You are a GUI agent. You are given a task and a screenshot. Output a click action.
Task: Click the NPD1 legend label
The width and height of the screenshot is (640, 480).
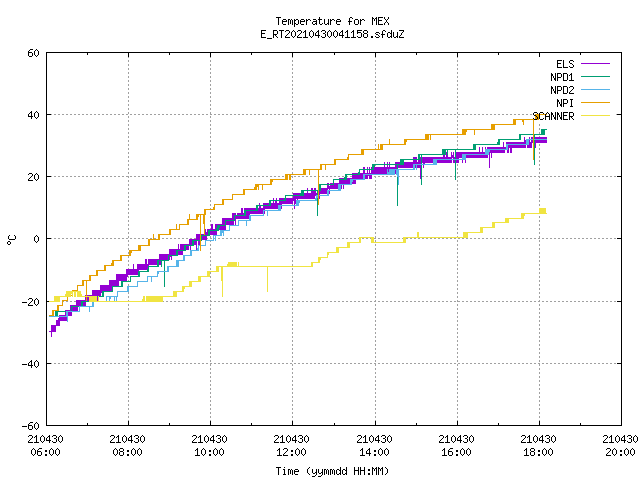point(562,77)
